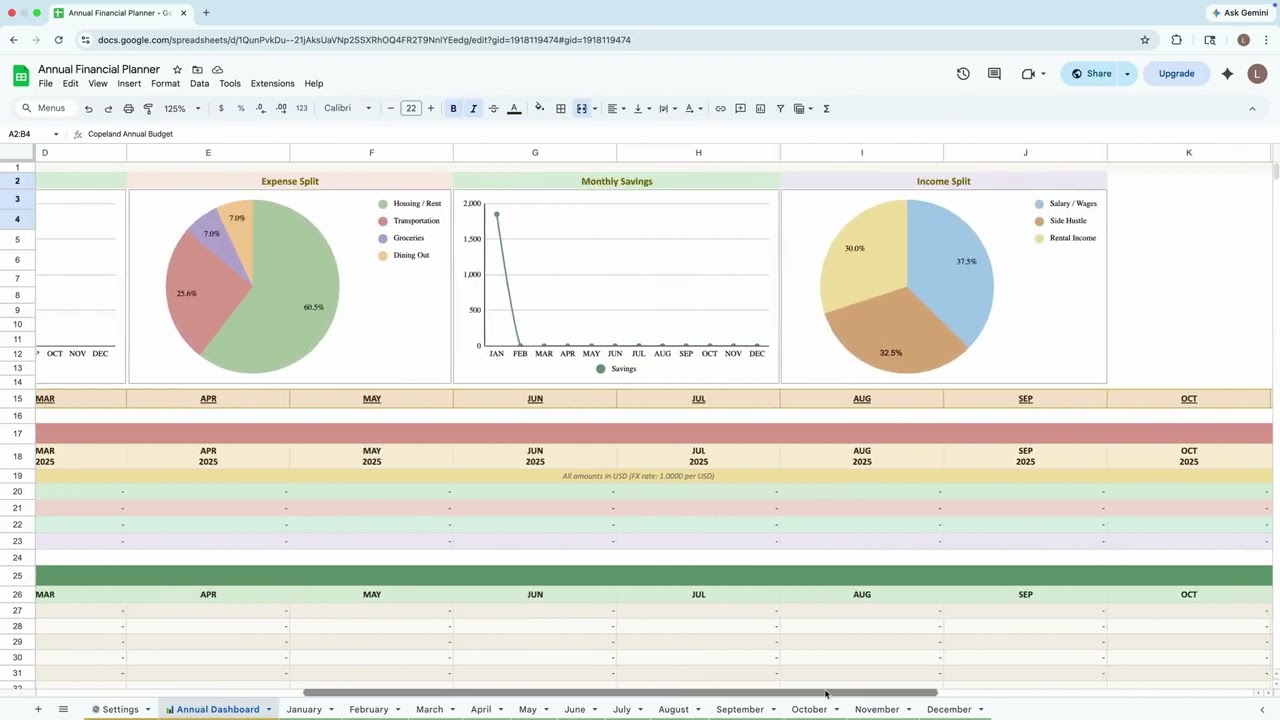The width and height of the screenshot is (1280, 720).
Task: Open version history clock icon
Action: coord(963,74)
